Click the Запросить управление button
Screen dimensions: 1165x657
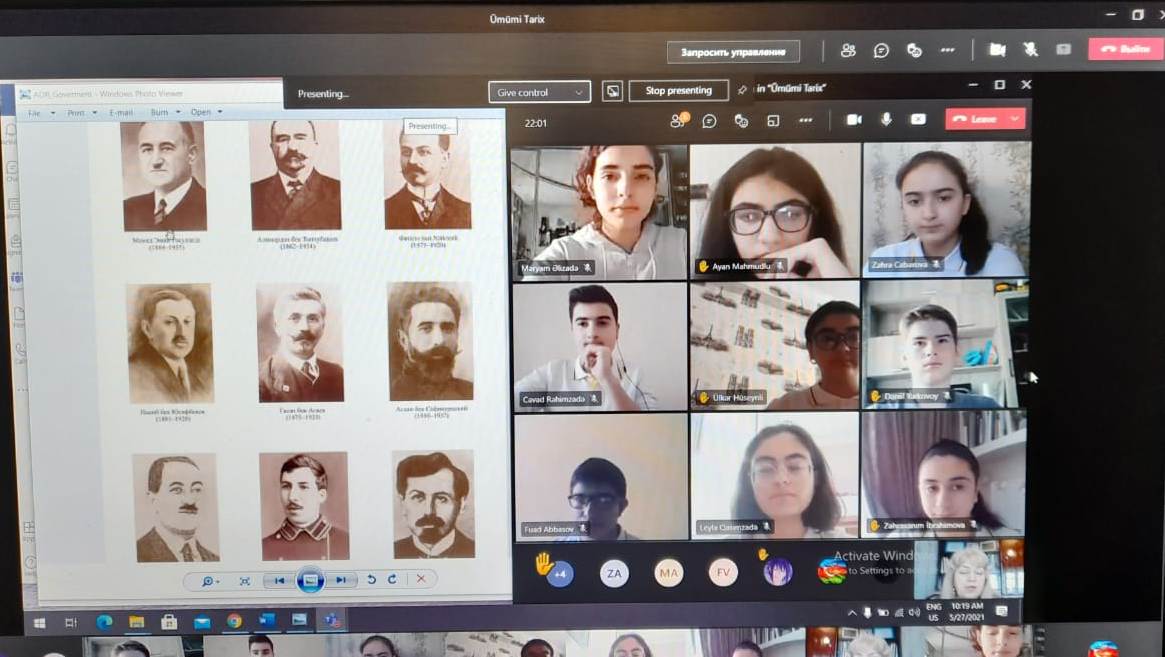click(733, 52)
